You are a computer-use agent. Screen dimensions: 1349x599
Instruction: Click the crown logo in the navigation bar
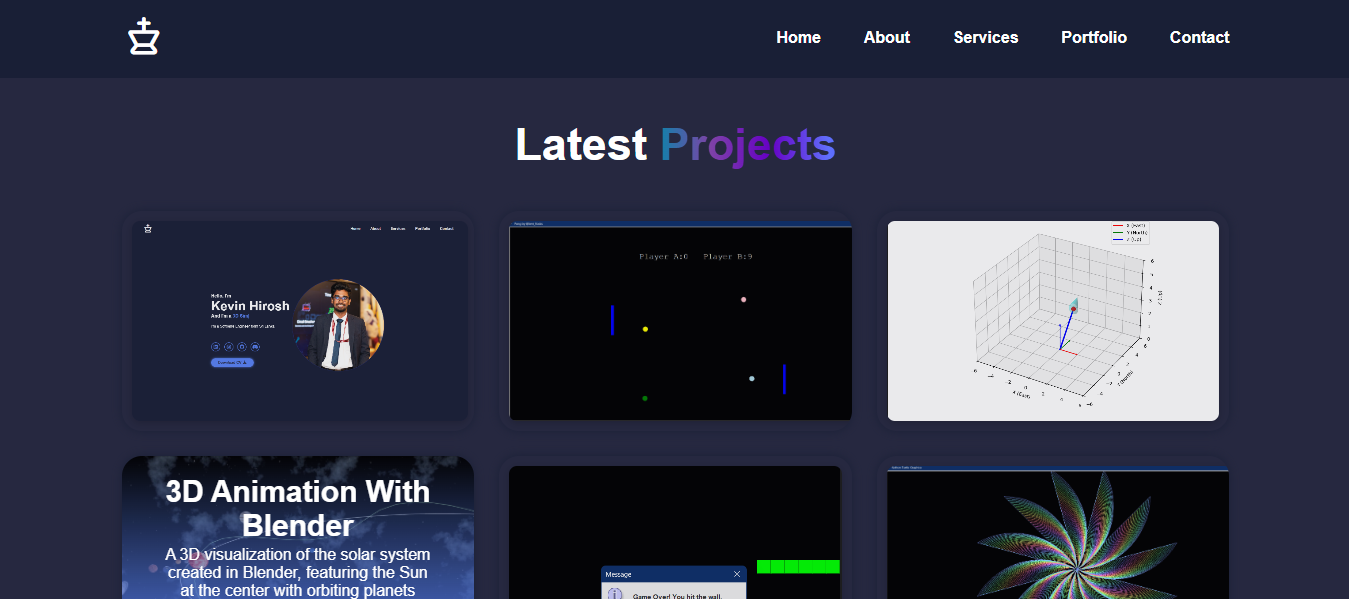pyautogui.click(x=143, y=36)
